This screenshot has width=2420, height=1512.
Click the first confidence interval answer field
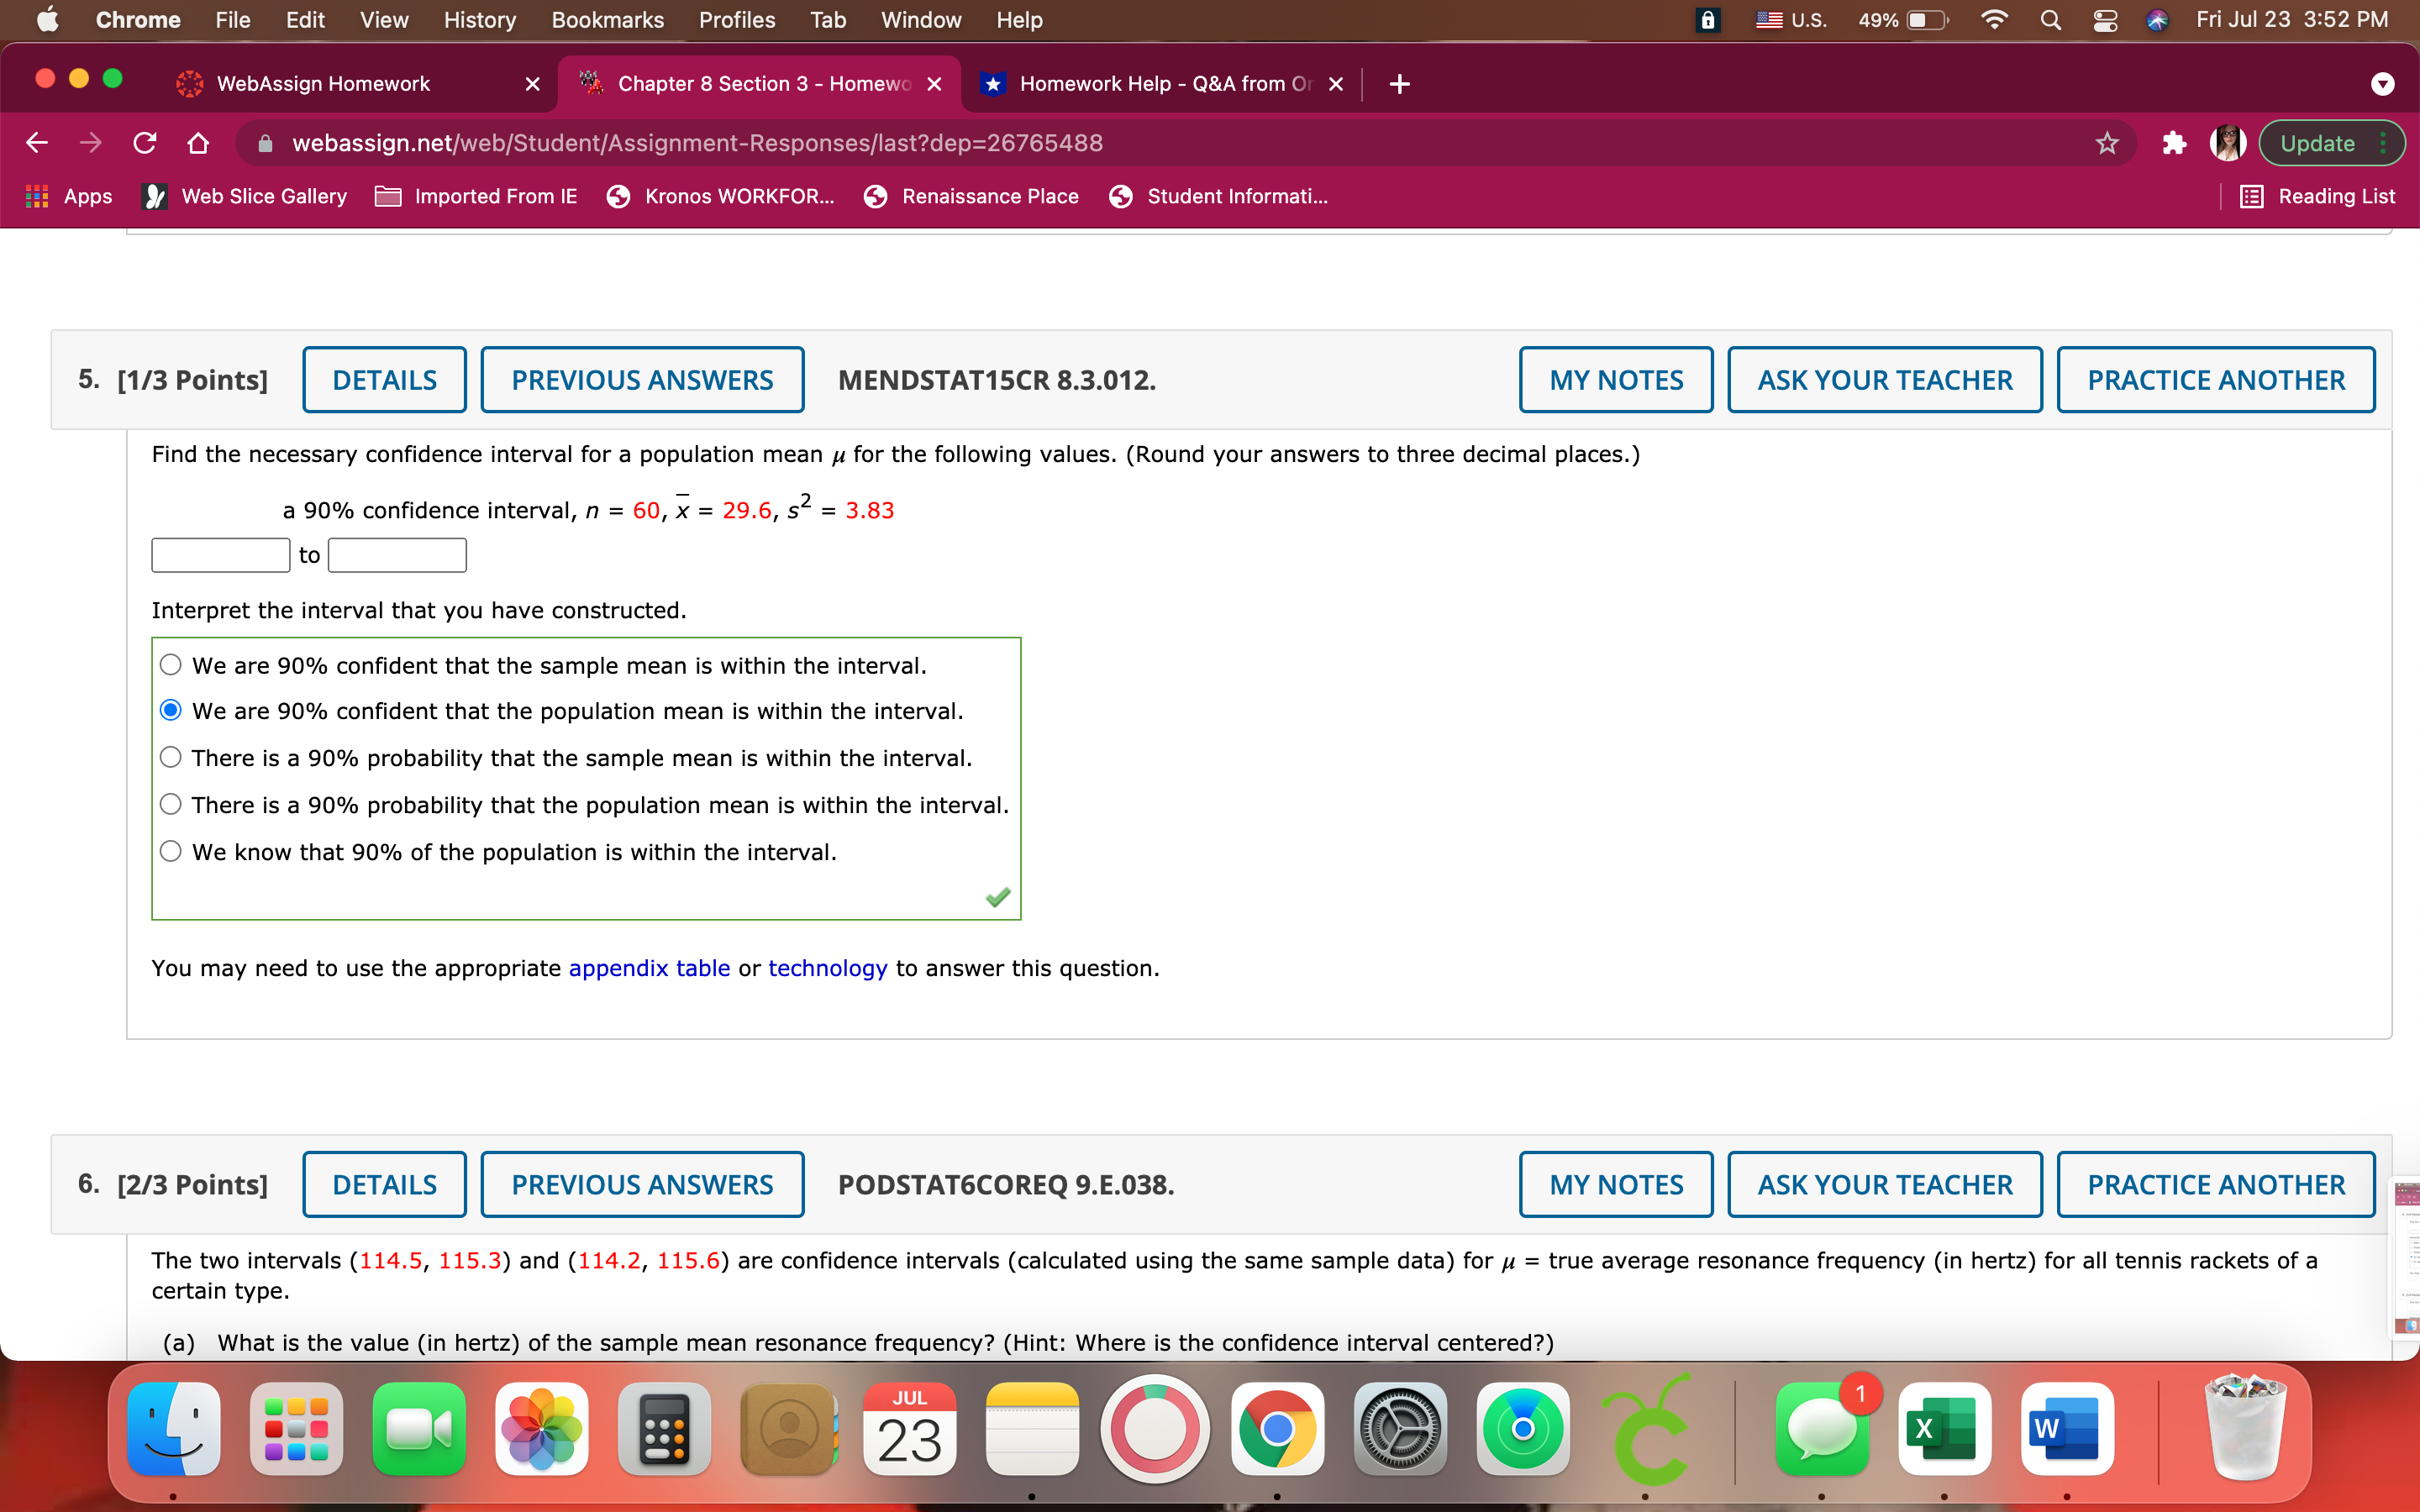(220, 554)
